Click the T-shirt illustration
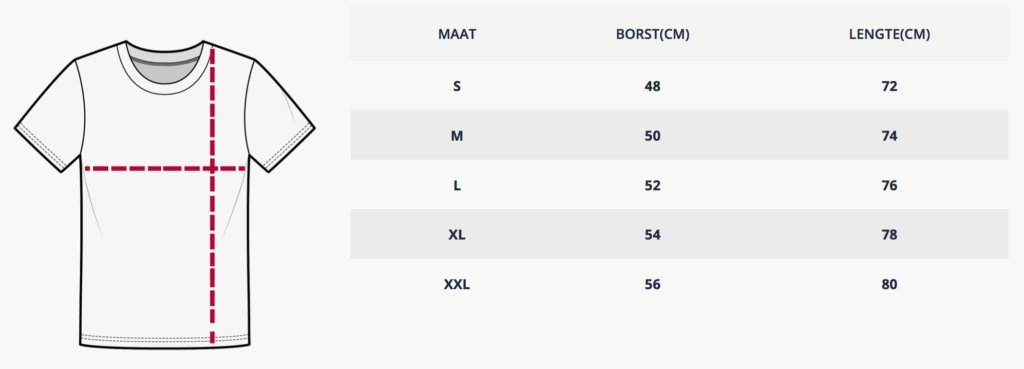The height and width of the screenshot is (369, 1024). coord(165,195)
